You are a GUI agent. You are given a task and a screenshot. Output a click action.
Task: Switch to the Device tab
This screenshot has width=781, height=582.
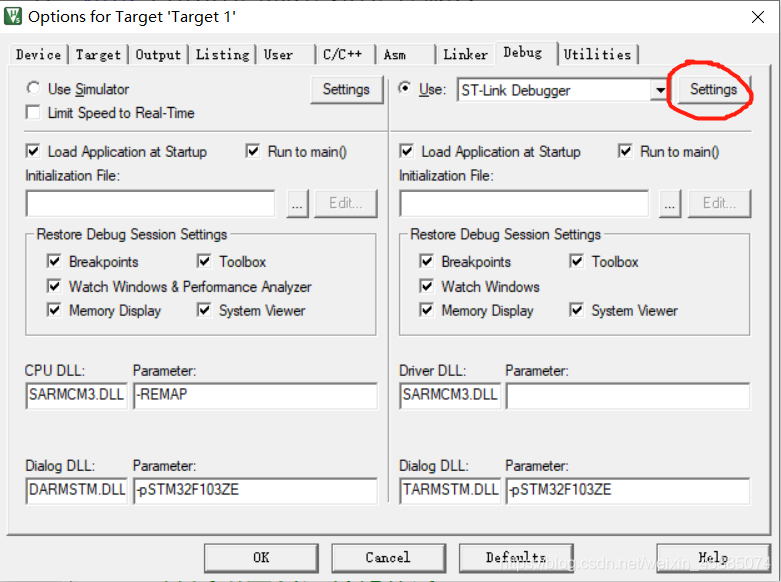point(38,54)
